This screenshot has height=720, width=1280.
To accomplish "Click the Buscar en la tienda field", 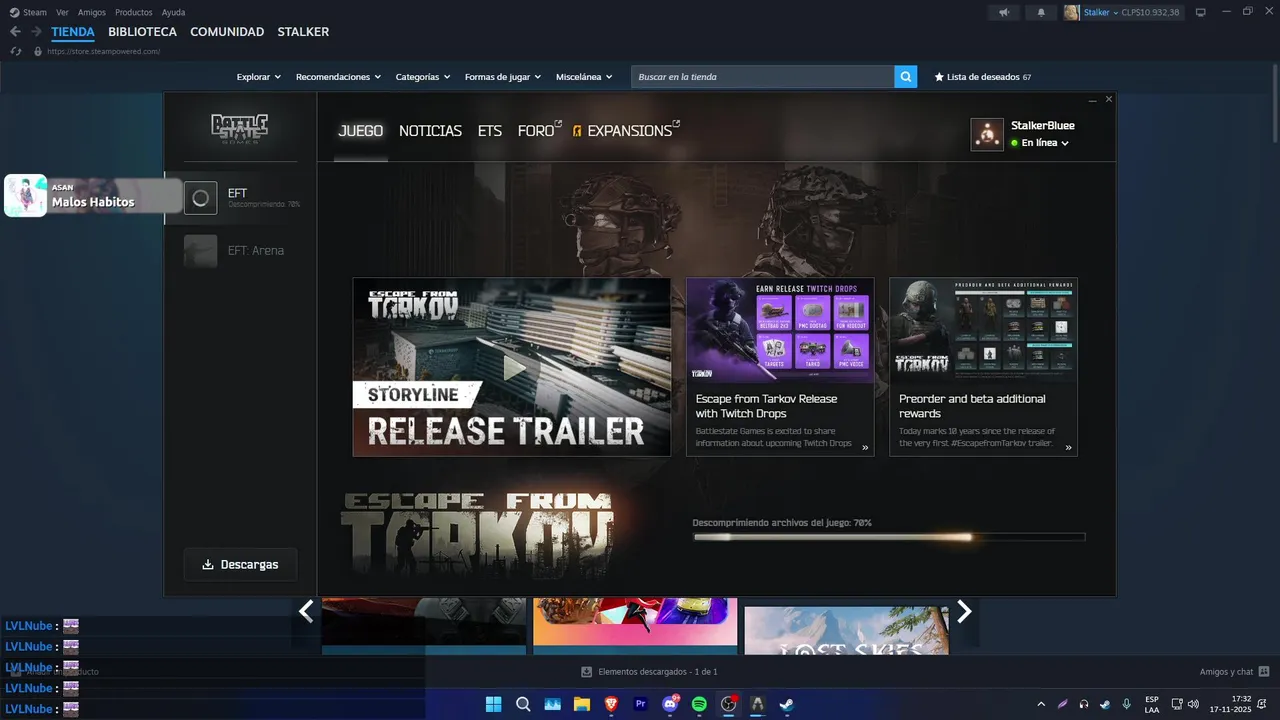I will 762,77.
